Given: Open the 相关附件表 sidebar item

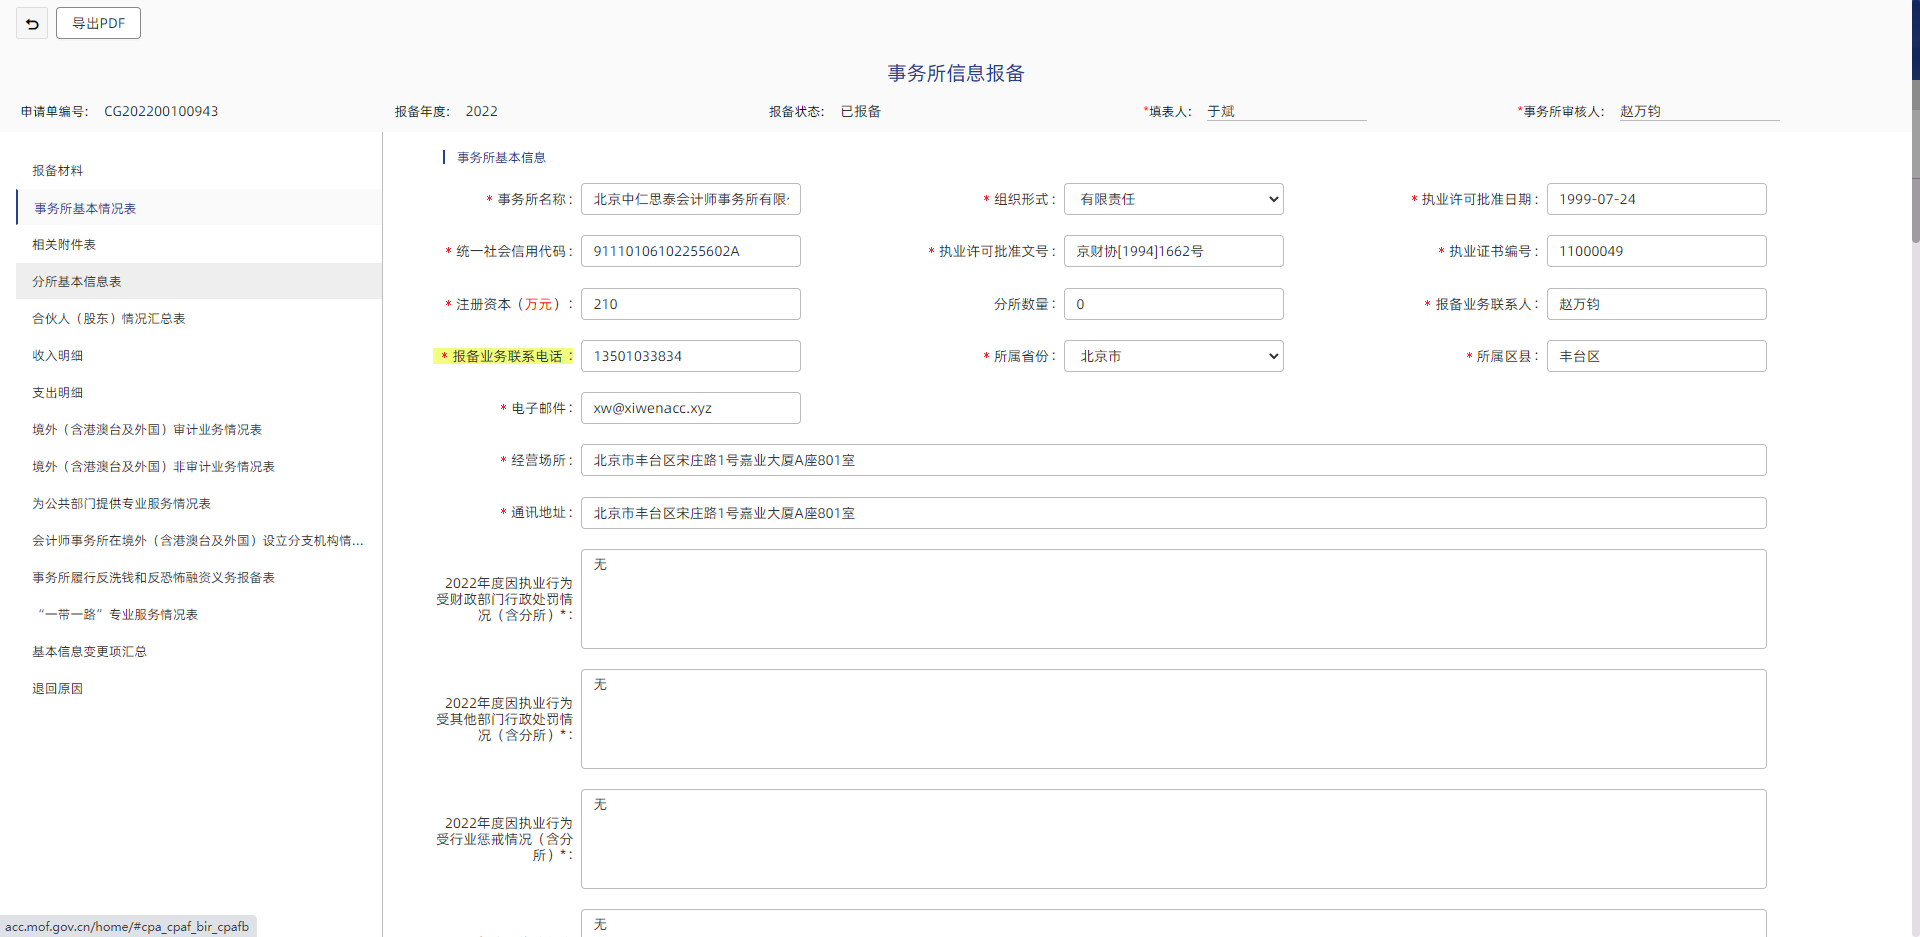Looking at the screenshot, I should [x=64, y=245].
